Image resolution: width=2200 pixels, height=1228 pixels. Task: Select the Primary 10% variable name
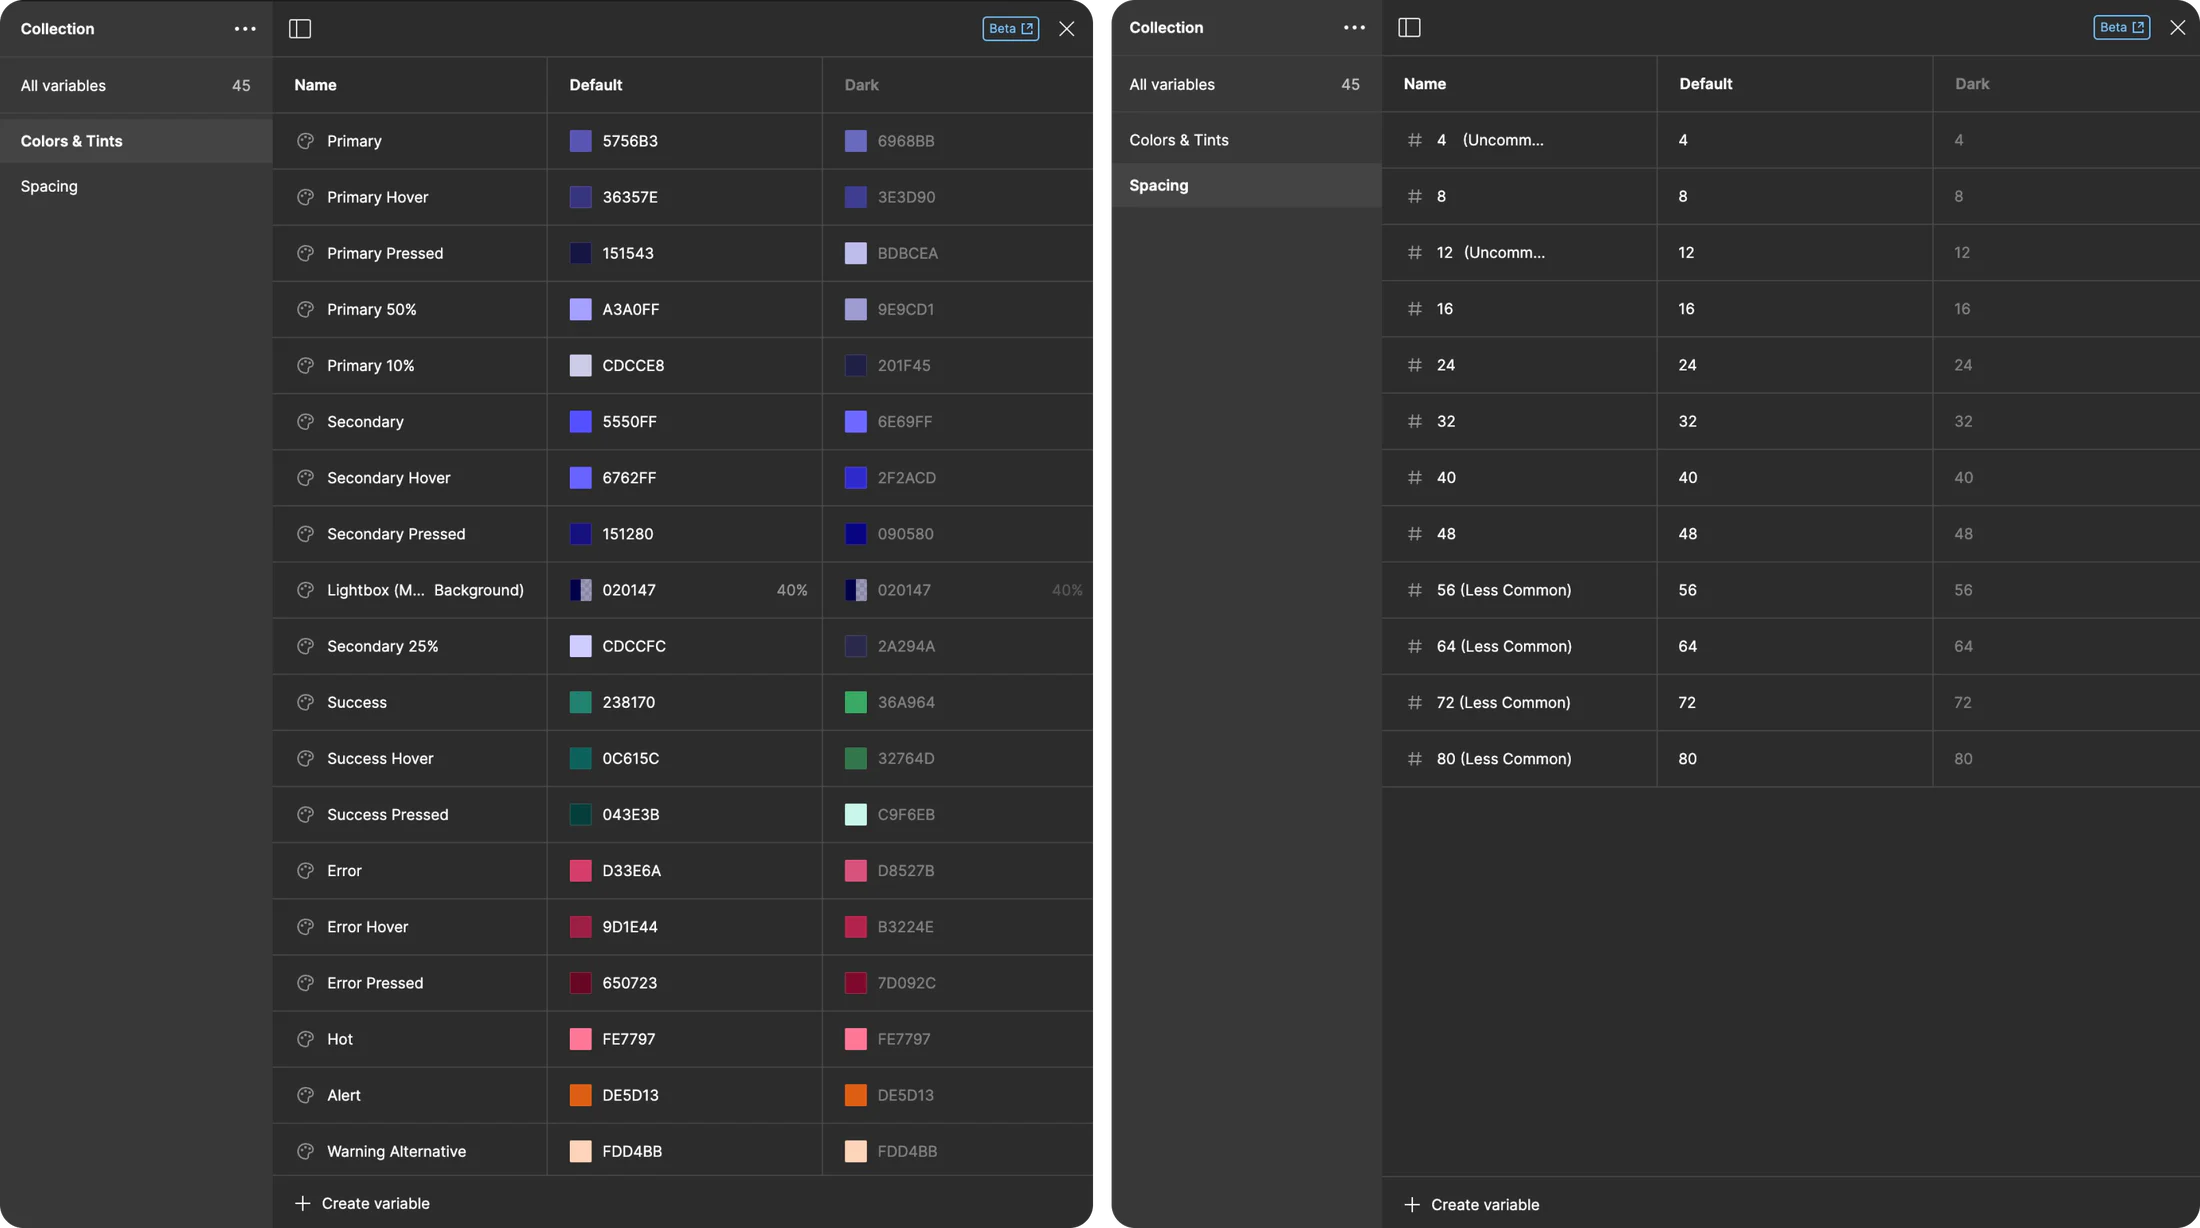[371, 366]
